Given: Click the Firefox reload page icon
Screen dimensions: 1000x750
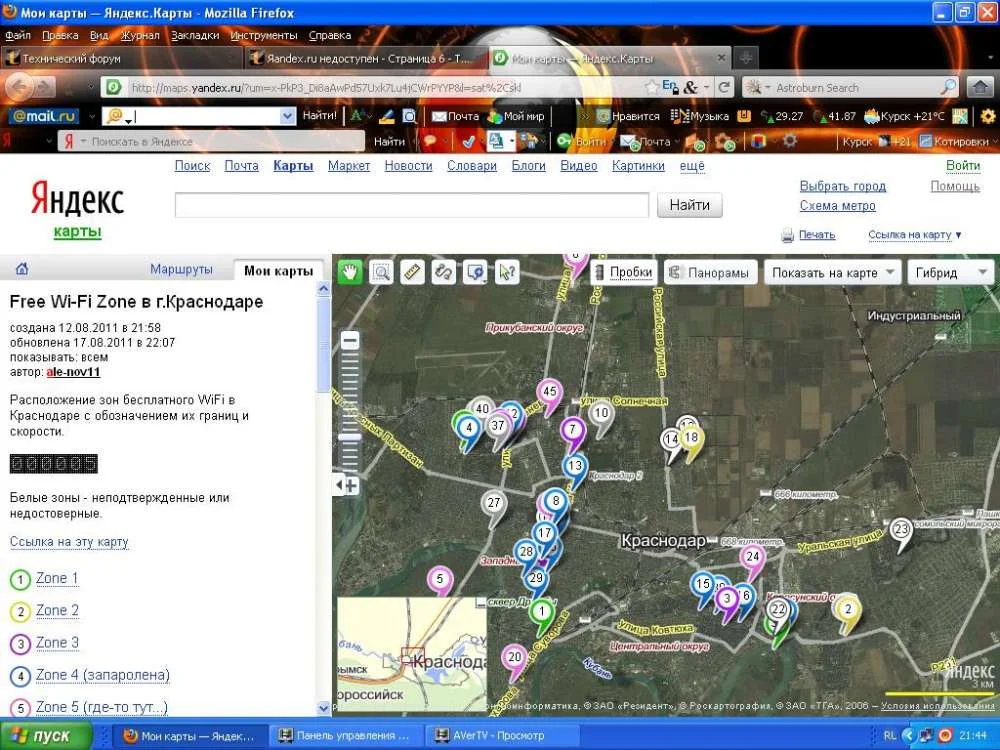Looking at the screenshot, I should 724,87.
